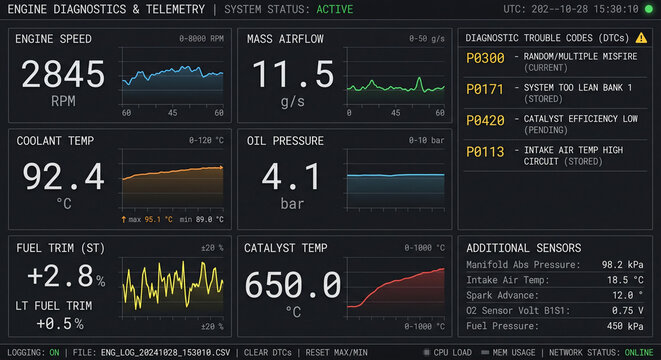
Task: Click the UTC timestamp in header
Action: coord(571,9)
